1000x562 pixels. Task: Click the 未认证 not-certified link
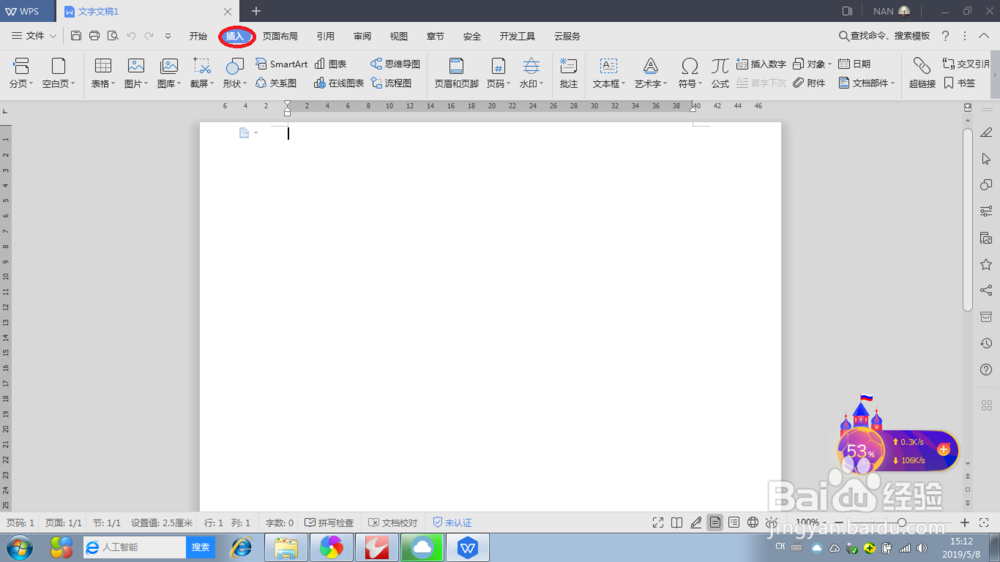point(452,522)
